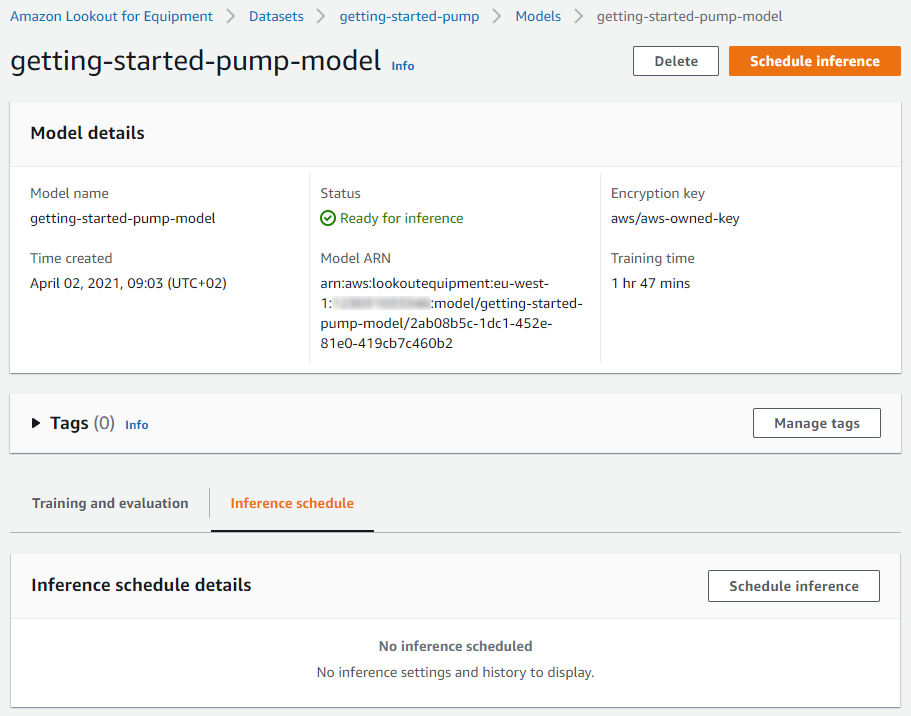Screen dimensions: 911x716
Task: Open the Manage tags button
Action: [816, 423]
